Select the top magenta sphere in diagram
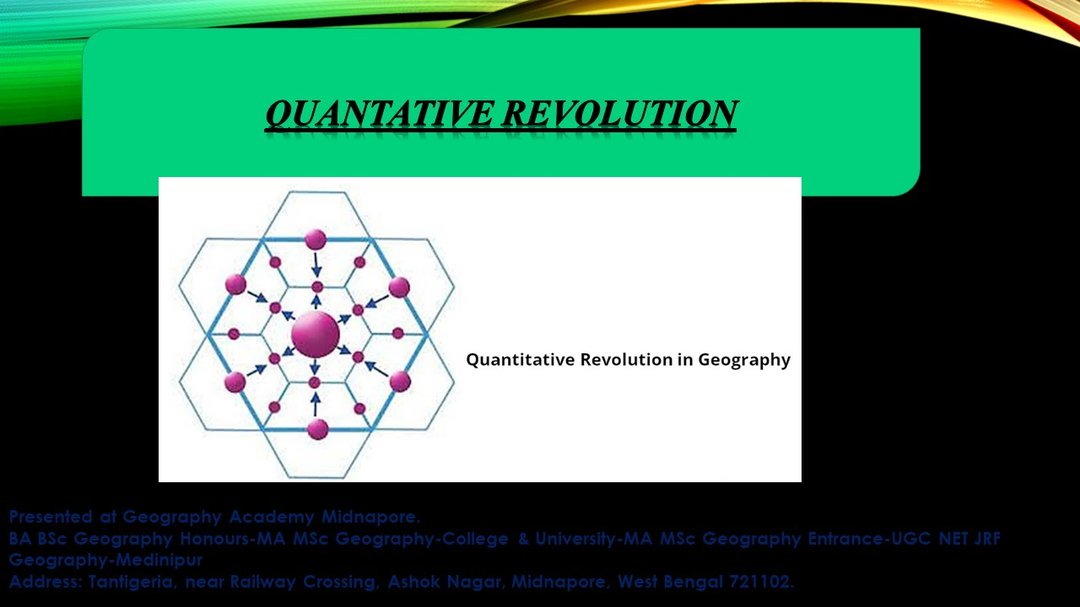 tap(315, 239)
